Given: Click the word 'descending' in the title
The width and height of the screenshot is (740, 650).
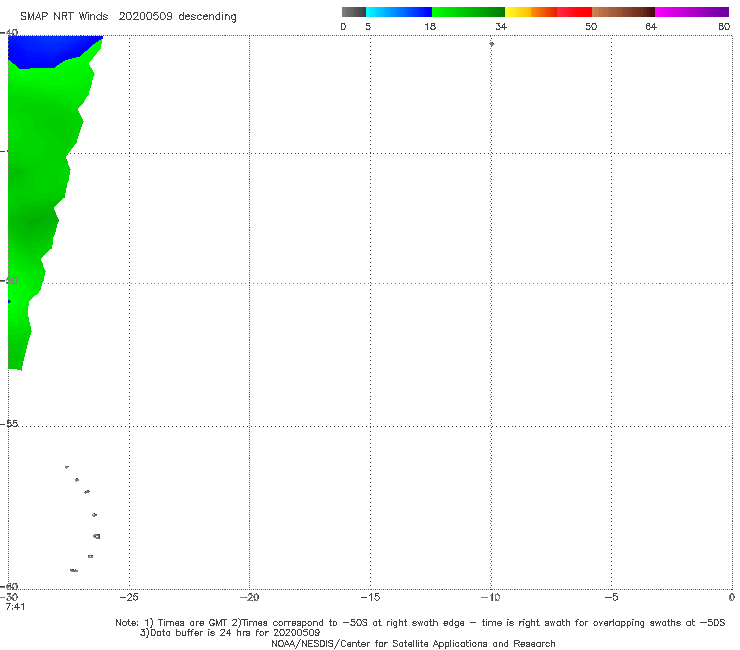Looking at the screenshot, I should pos(207,17).
